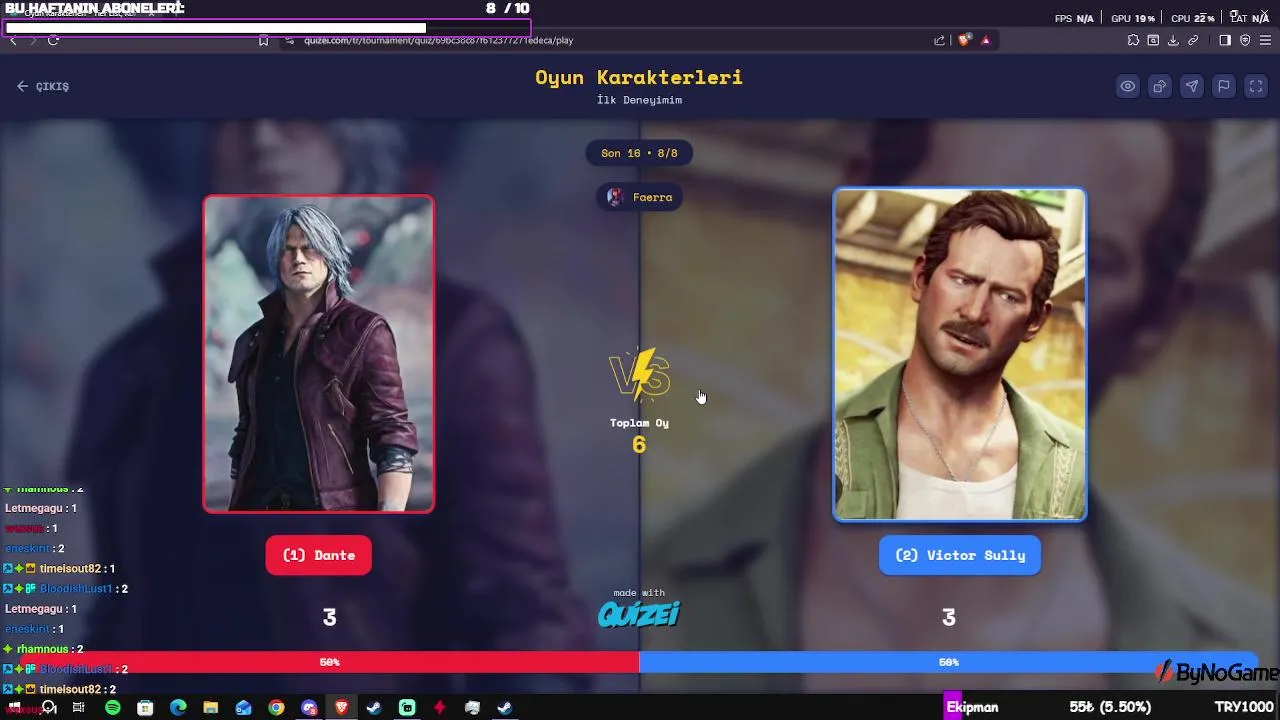Open Google Chrome from taskbar
Screen dimensions: 1280x720
(x=276, y=707)
